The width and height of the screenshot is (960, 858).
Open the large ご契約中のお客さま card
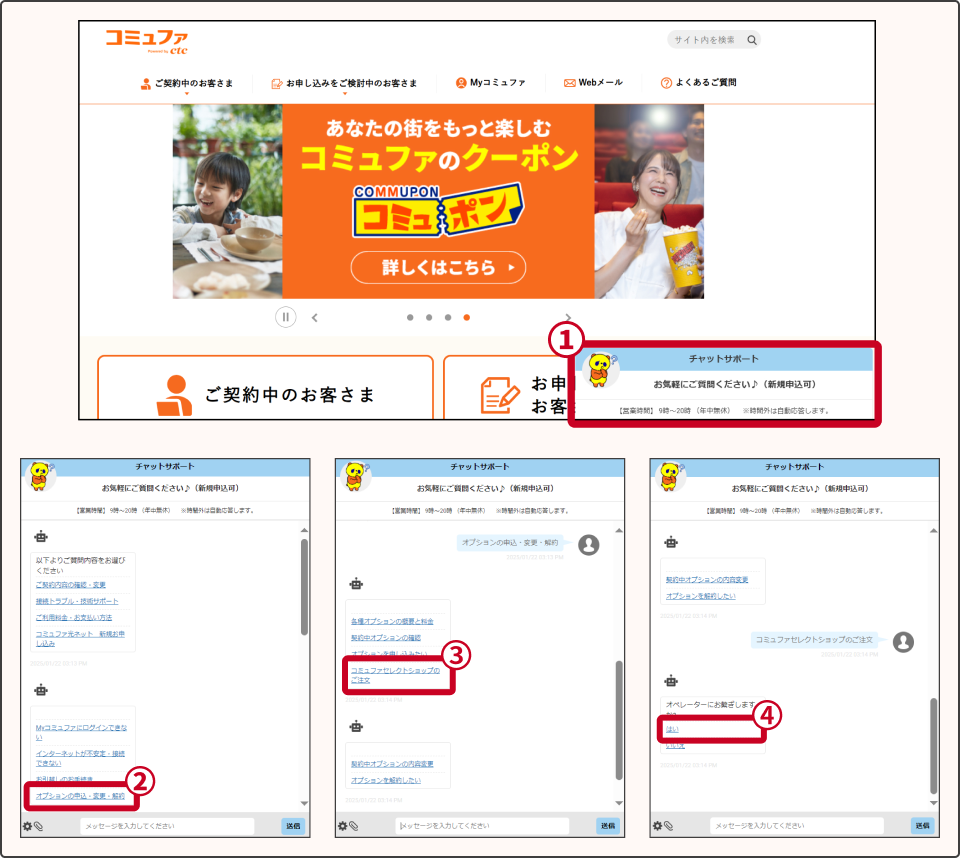265,388
